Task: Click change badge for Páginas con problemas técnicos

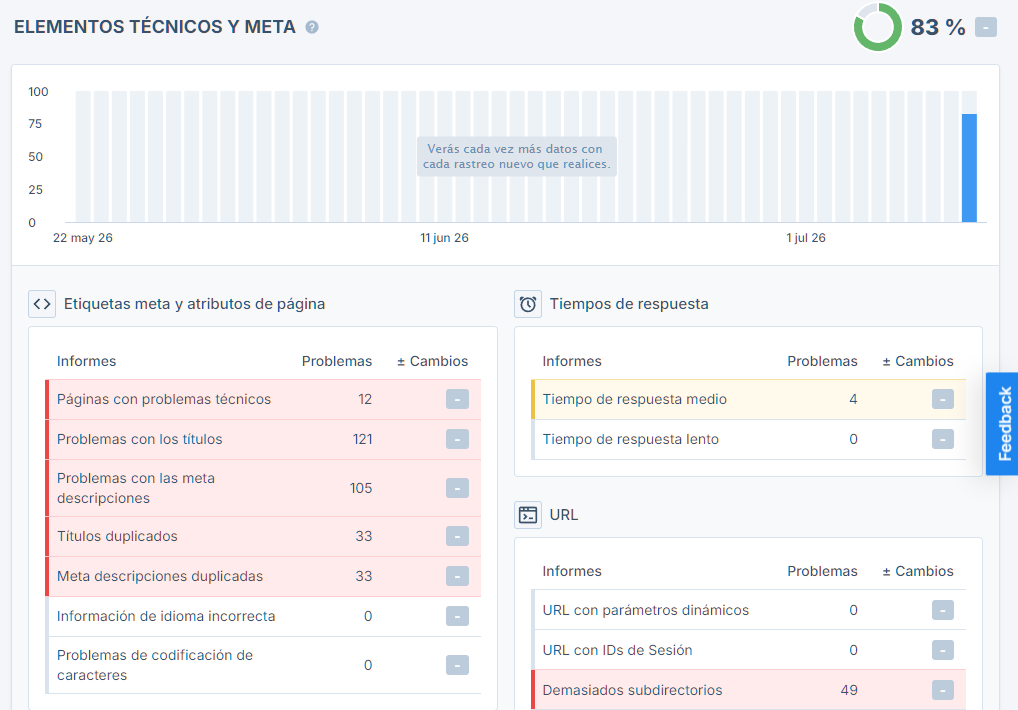Action: click(457, 399)
